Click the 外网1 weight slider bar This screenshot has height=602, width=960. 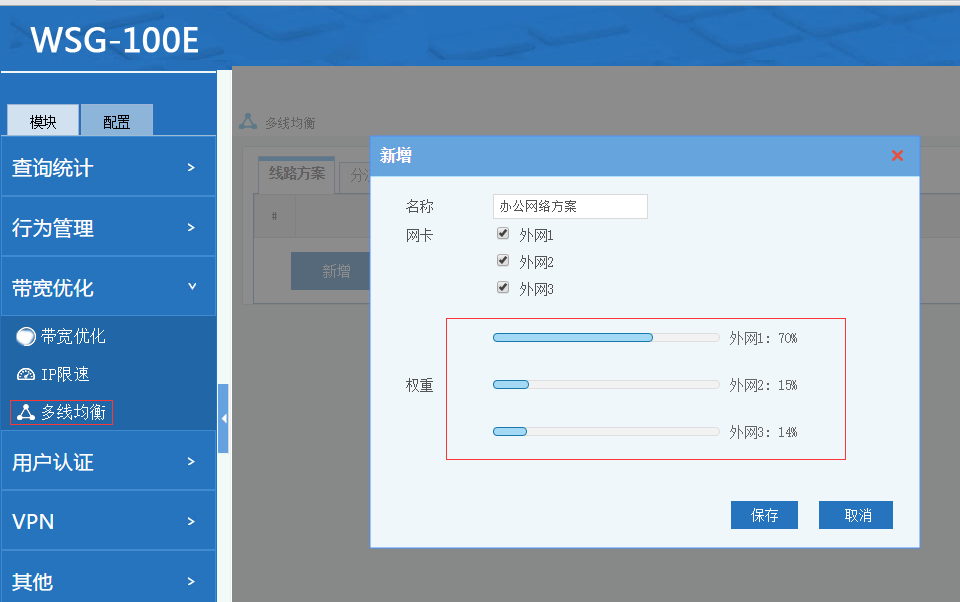click(606, 338)
